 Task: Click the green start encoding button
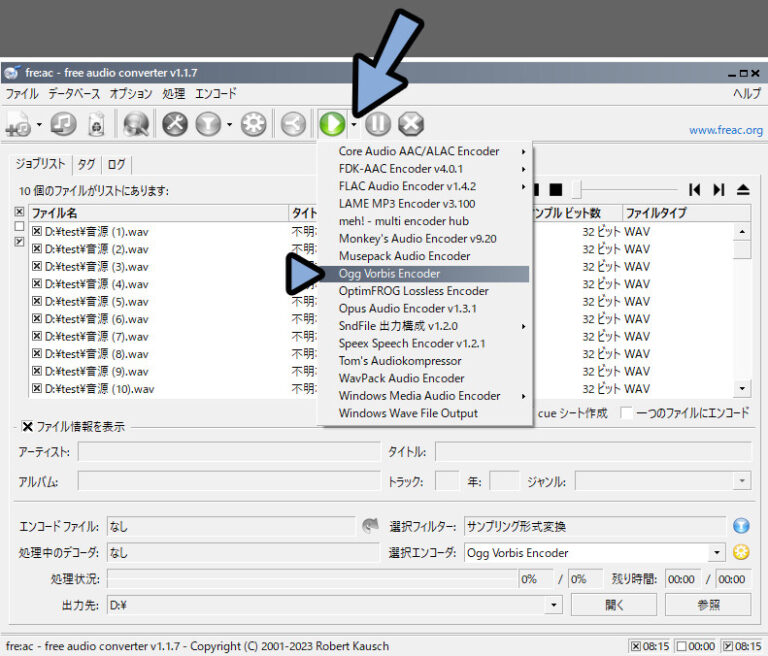(332, 124)
